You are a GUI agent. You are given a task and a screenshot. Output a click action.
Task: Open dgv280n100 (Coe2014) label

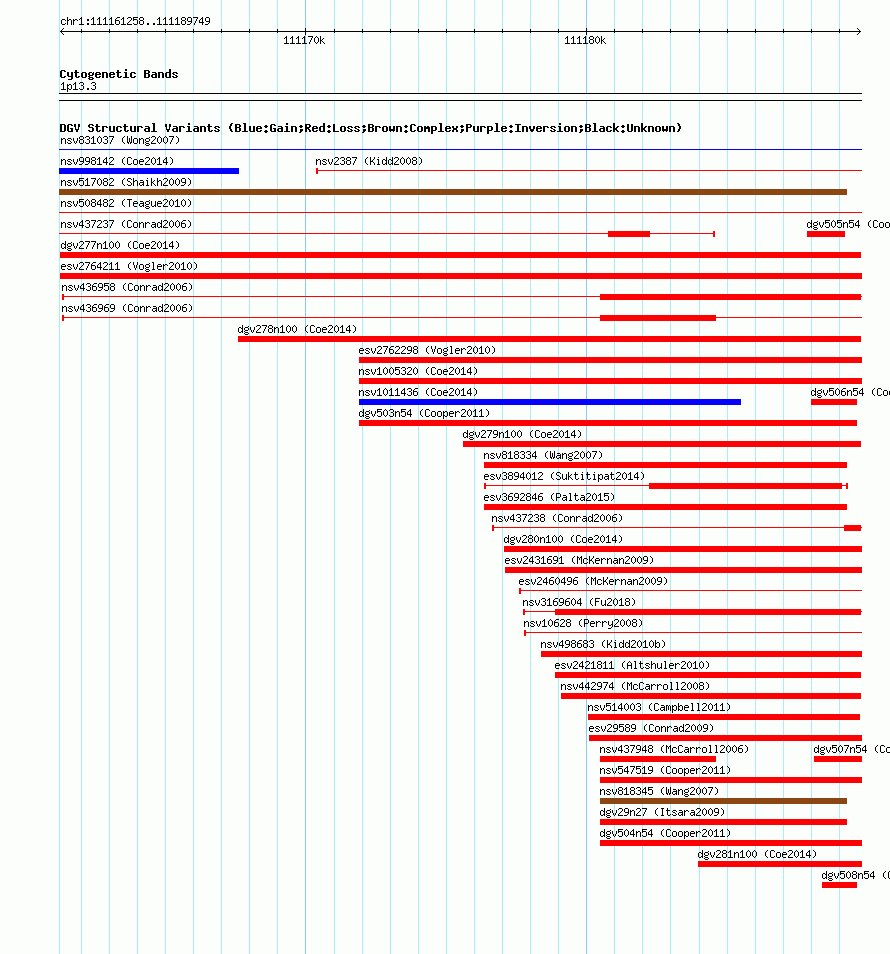click(x=563, y=539)
